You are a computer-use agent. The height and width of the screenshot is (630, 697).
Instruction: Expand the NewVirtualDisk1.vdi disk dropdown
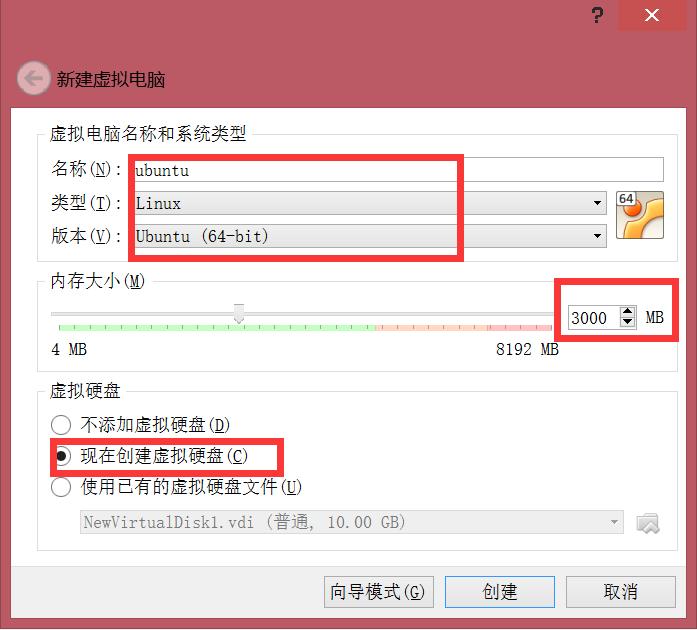click(614, 522)
